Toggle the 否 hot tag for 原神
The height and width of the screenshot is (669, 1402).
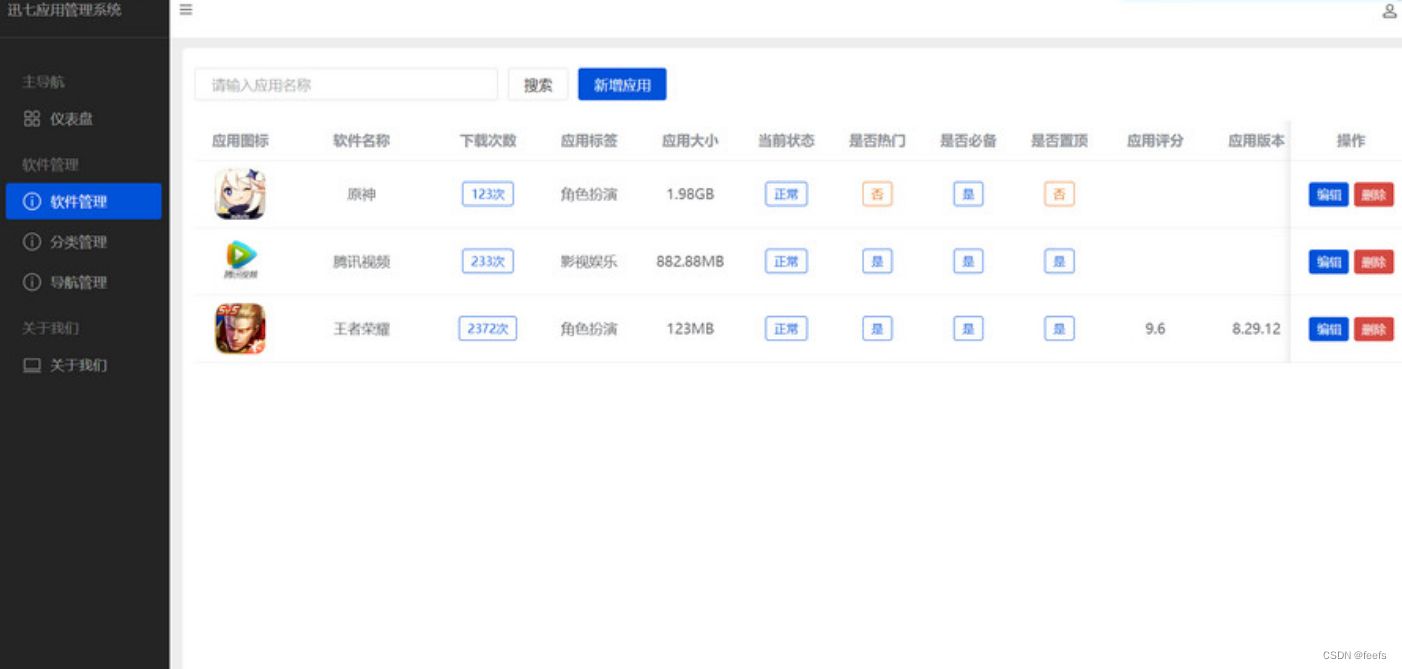[877, 194]
